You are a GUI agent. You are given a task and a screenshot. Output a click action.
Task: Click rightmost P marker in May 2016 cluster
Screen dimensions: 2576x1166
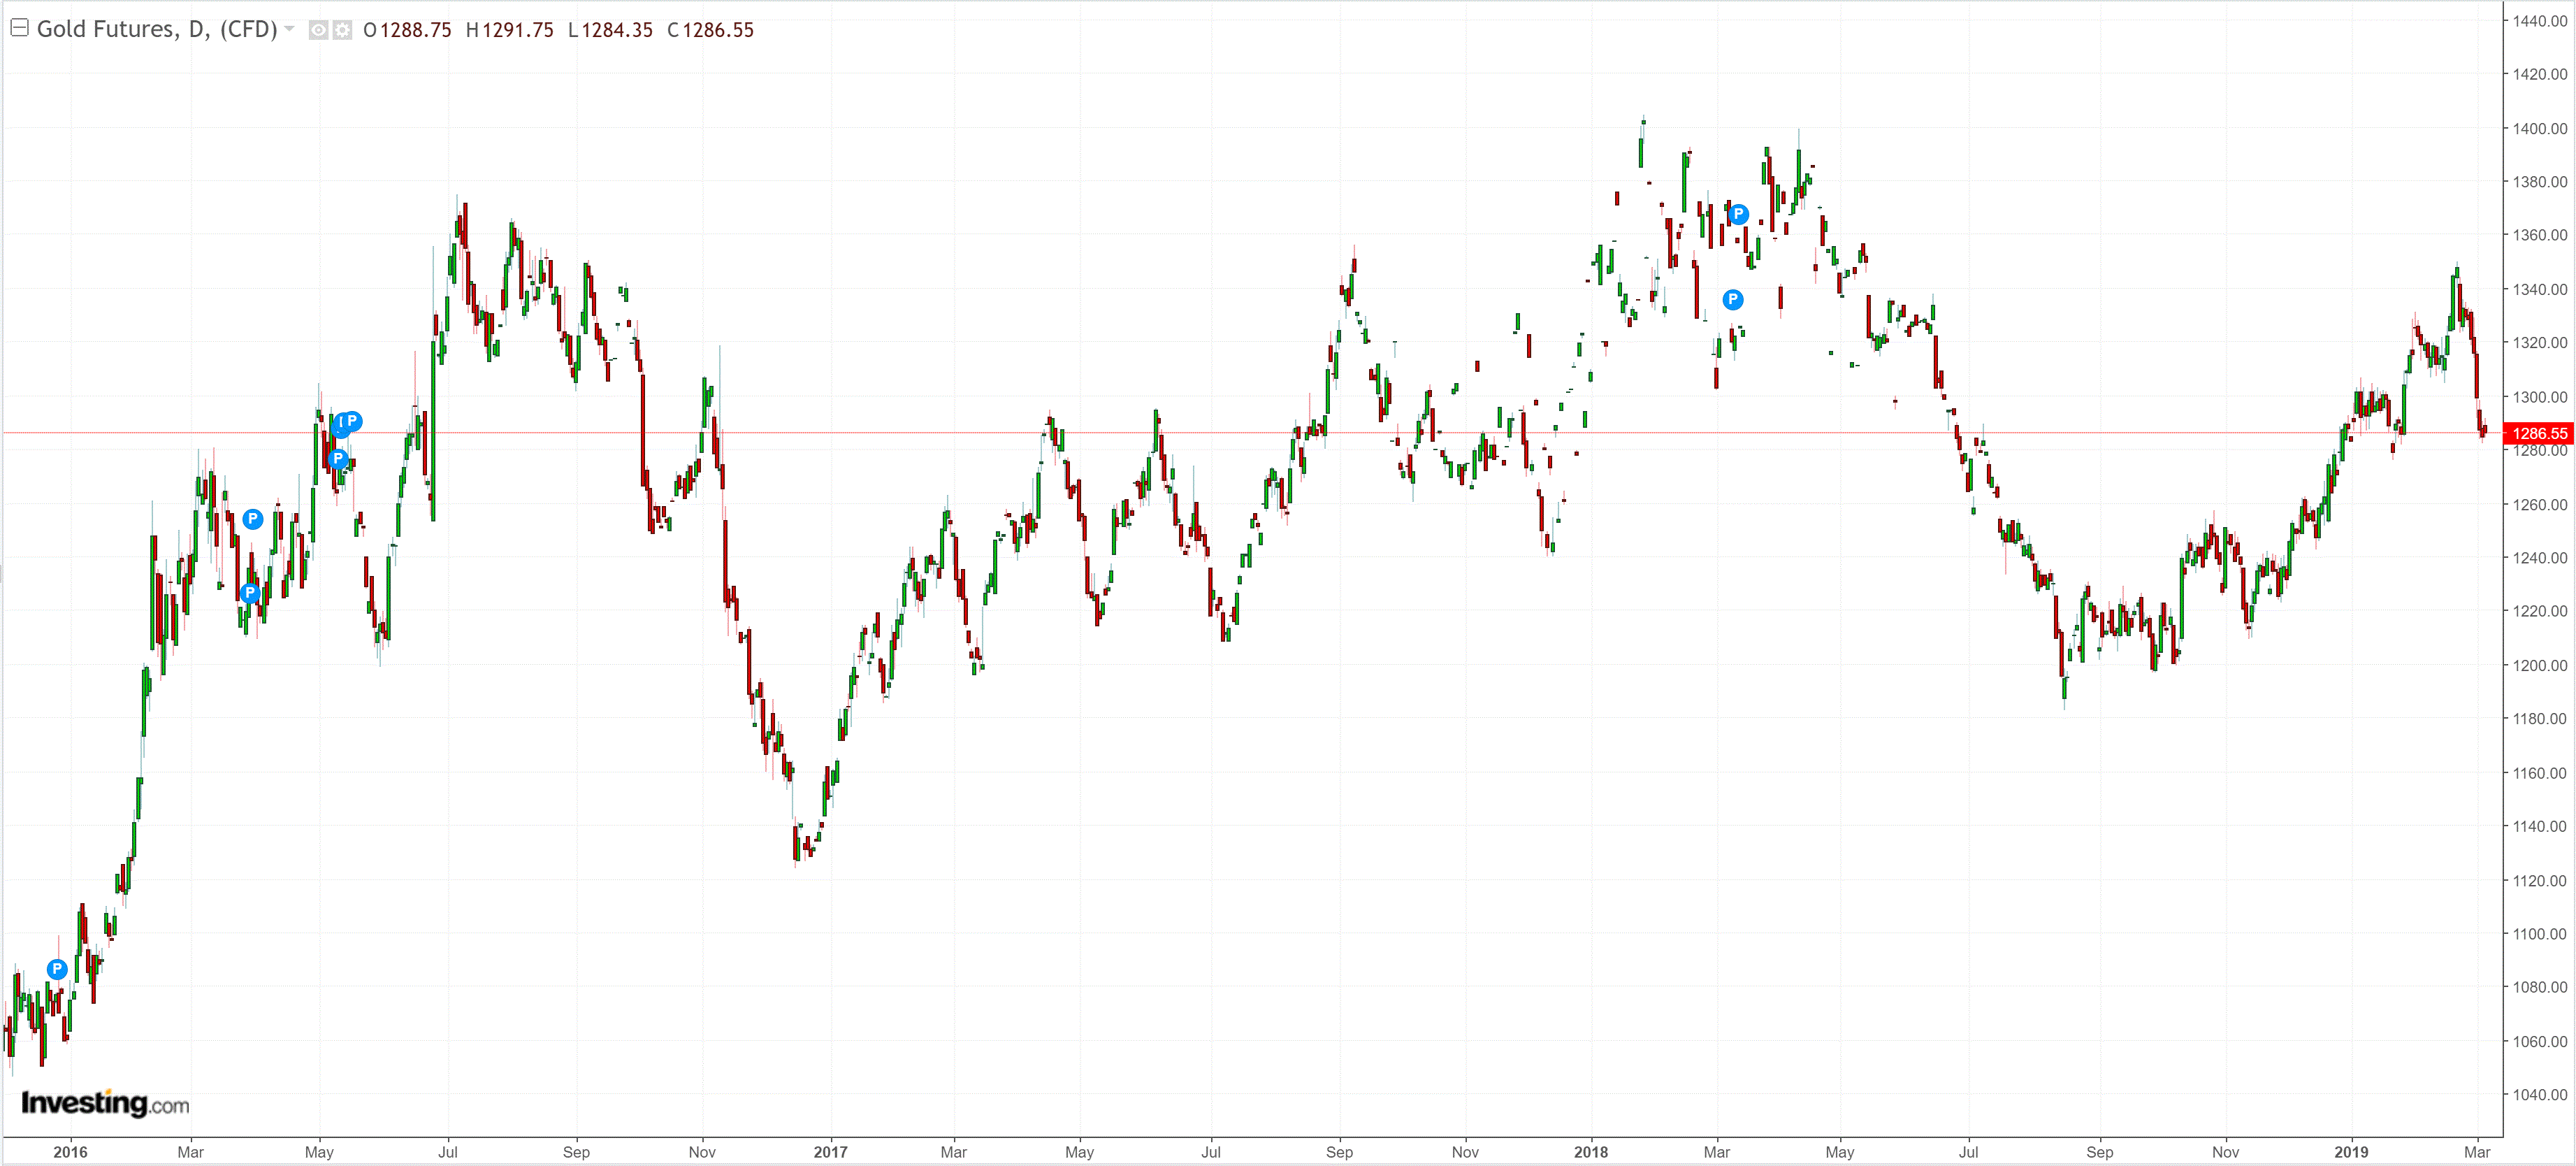coord(352,421)
